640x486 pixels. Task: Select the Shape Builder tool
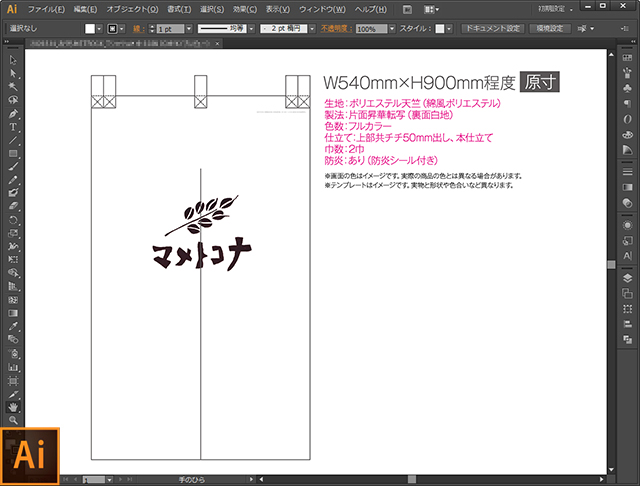[13, 273]
